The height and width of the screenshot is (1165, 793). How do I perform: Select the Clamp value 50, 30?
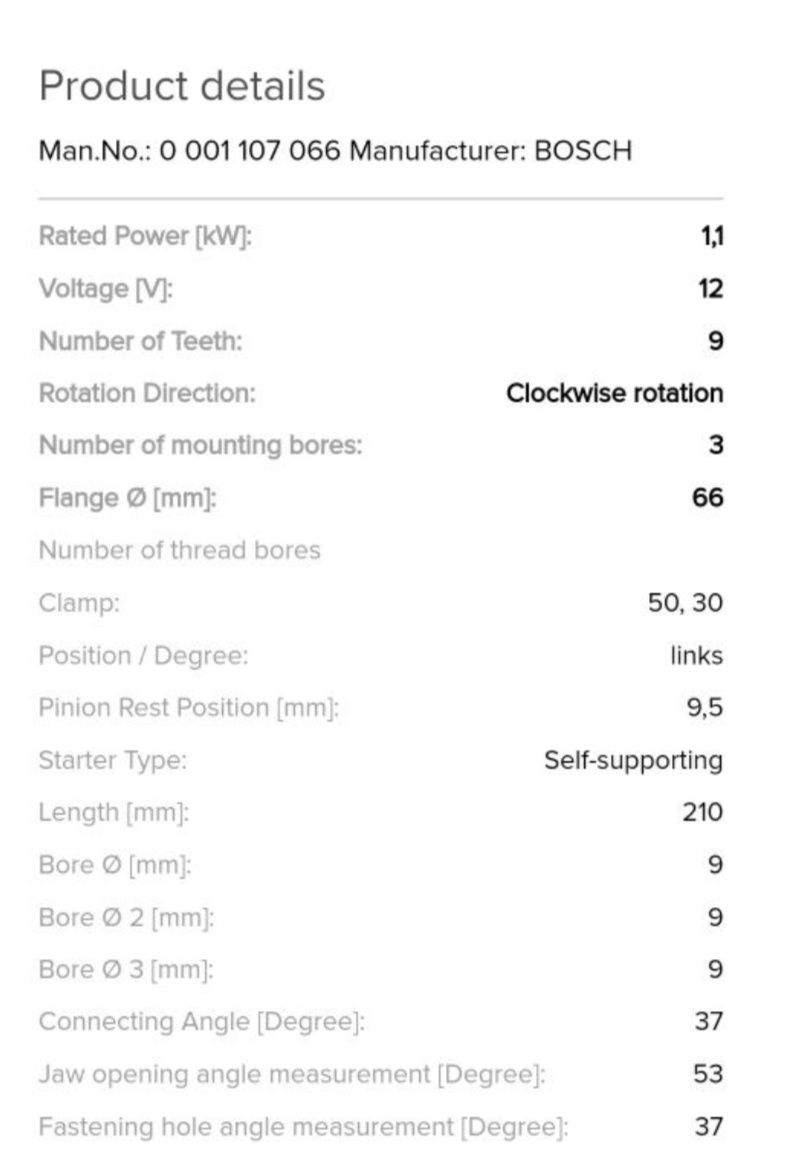[685, 603]
